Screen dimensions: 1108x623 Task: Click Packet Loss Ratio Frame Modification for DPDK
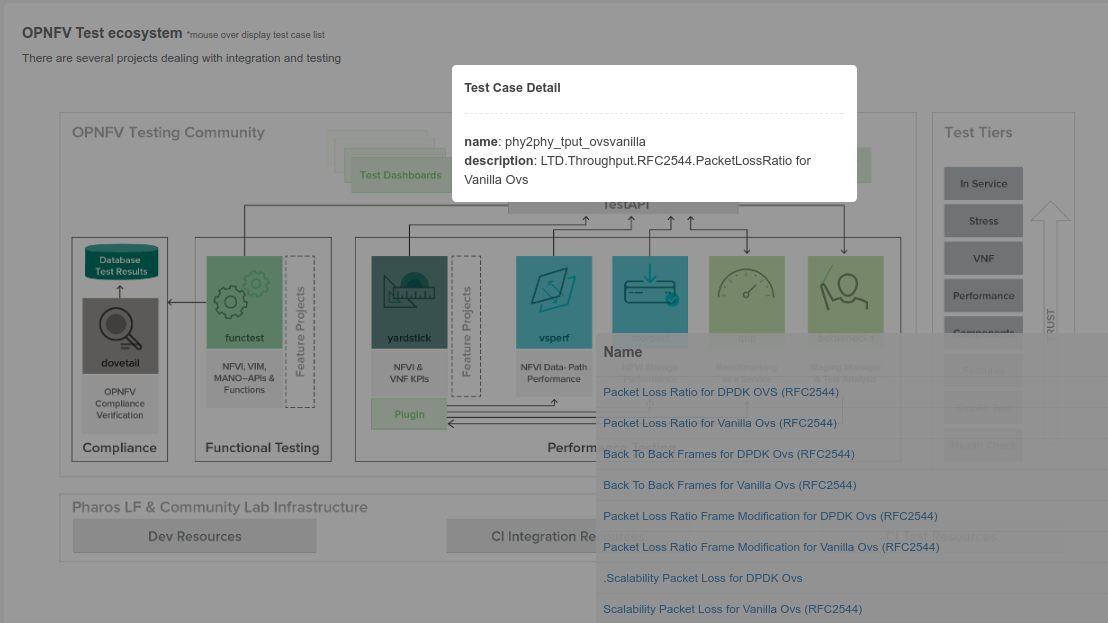tap(770, 516)
